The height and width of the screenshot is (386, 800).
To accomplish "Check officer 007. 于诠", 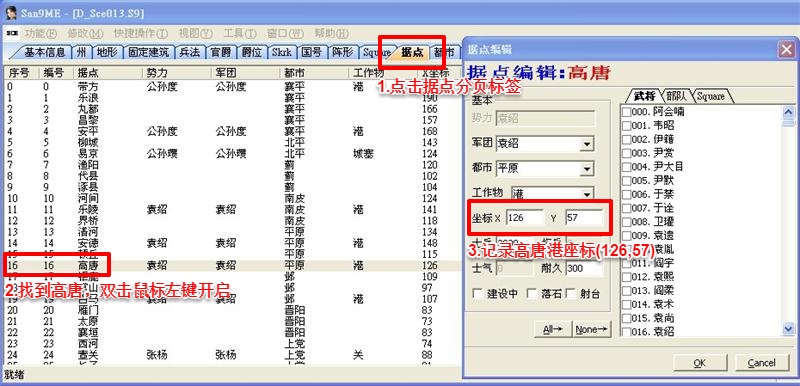I will (x=626, y=208).
